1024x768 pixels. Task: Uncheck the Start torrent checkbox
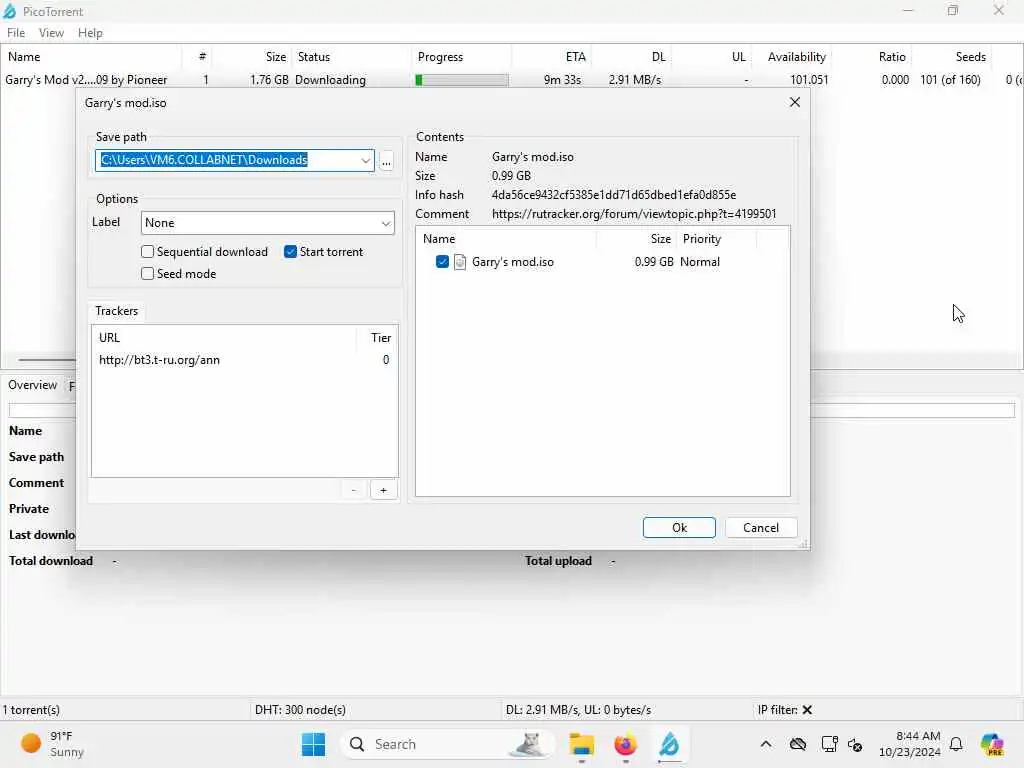pyautogui.click(x=291, y=251)
